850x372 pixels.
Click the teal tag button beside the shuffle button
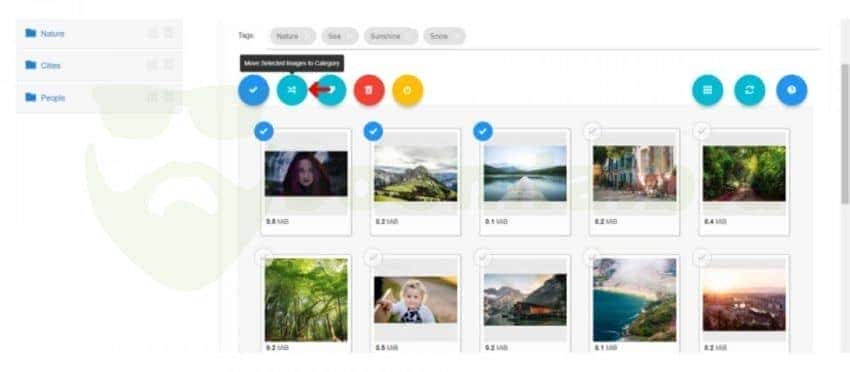tap(331, 90)
